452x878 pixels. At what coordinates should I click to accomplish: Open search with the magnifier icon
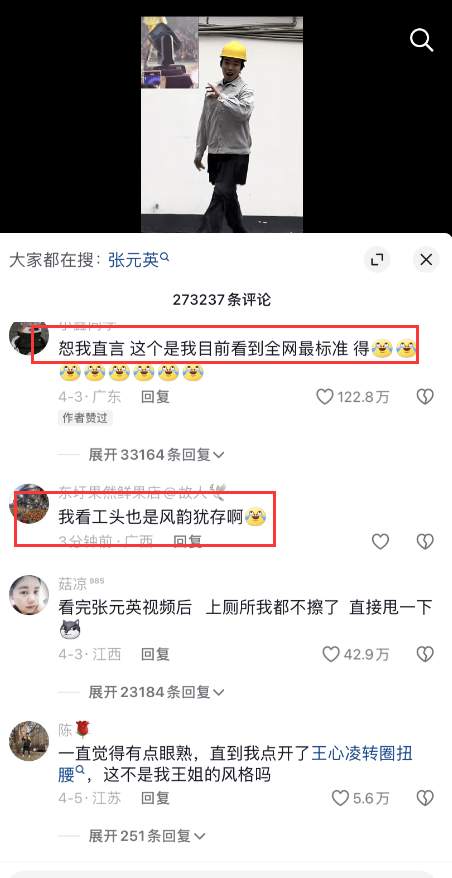[421, 40]
